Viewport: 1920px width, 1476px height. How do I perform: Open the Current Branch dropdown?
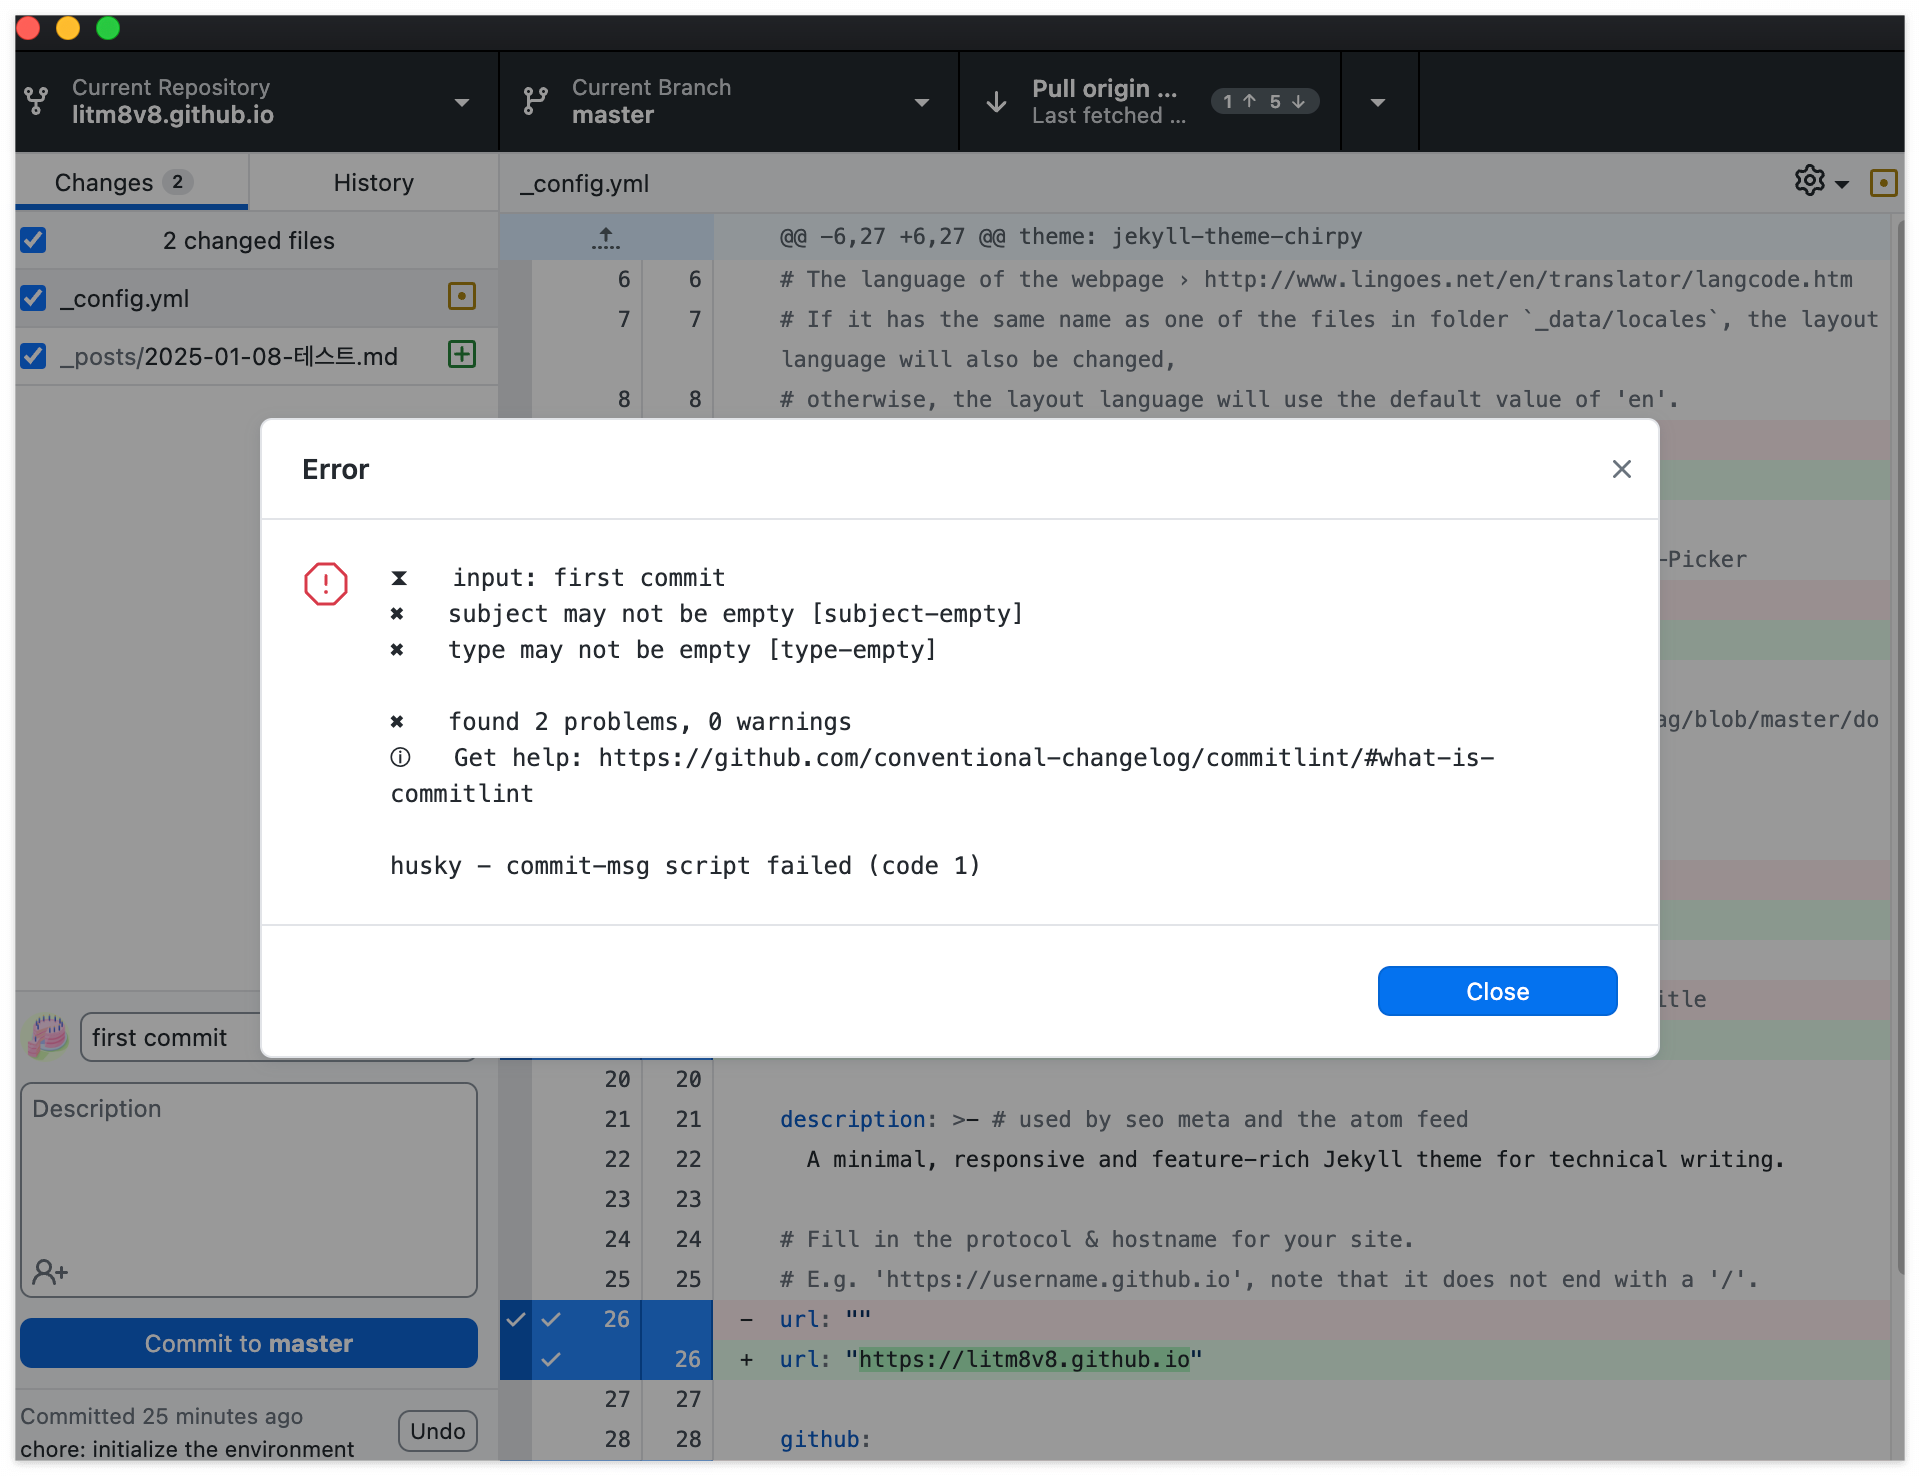(x=921, y=101)
